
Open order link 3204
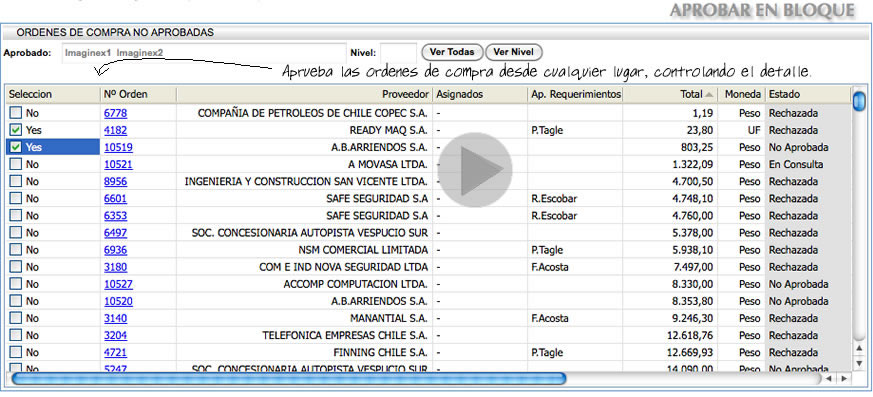115,336
